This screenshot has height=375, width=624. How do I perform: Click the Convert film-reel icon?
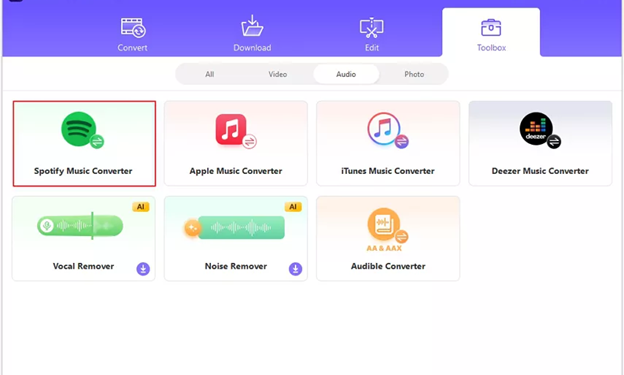point(133,27)
